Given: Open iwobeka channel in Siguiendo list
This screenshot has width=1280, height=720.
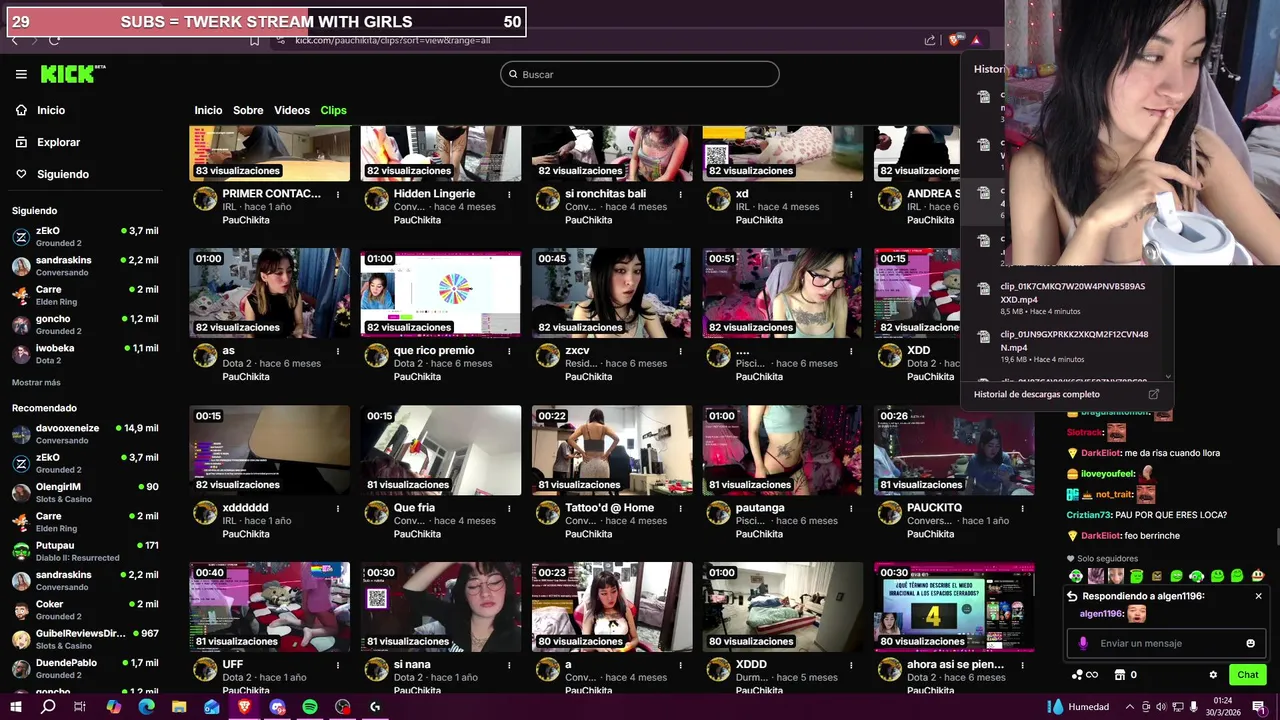Looking at the screenshot, I should [85, 354].
